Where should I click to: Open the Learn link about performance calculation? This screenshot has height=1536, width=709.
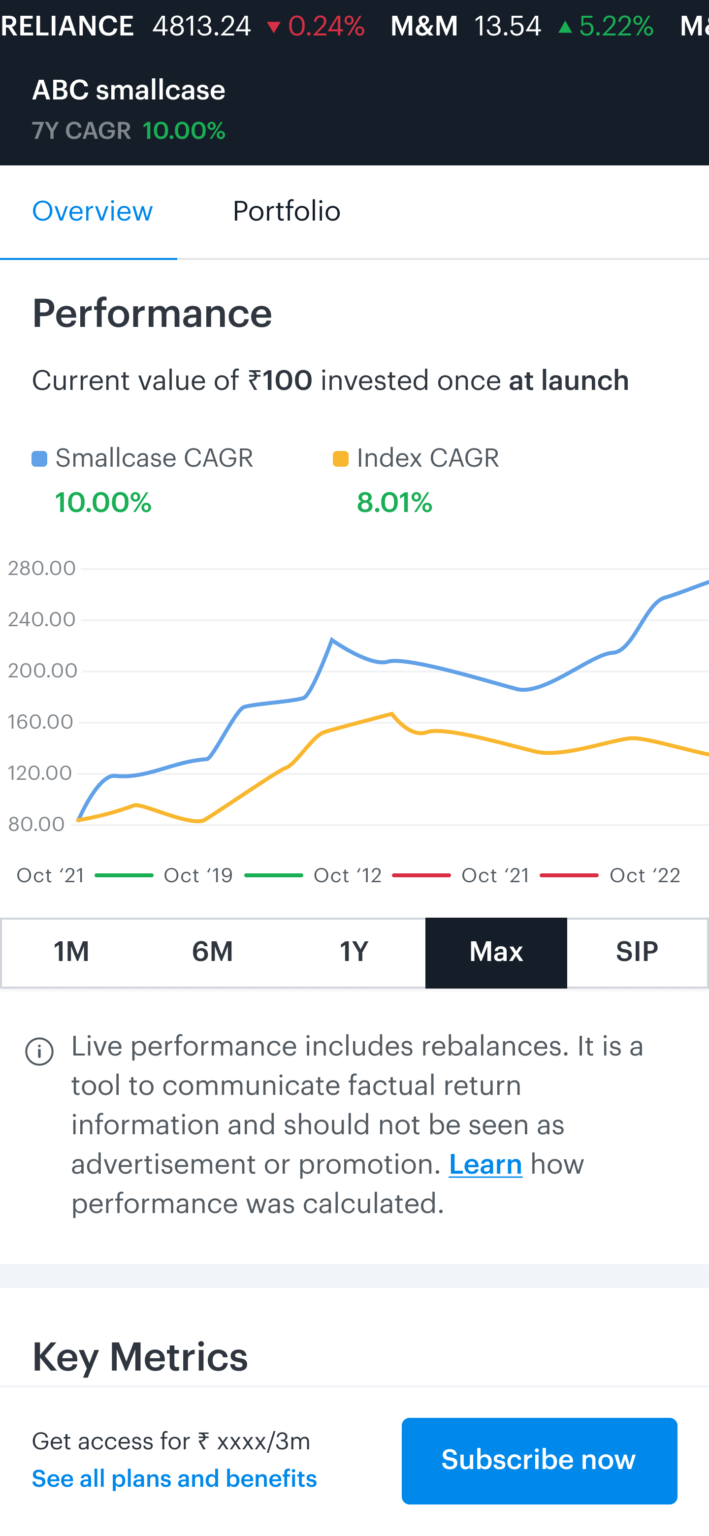[485, 1164]
